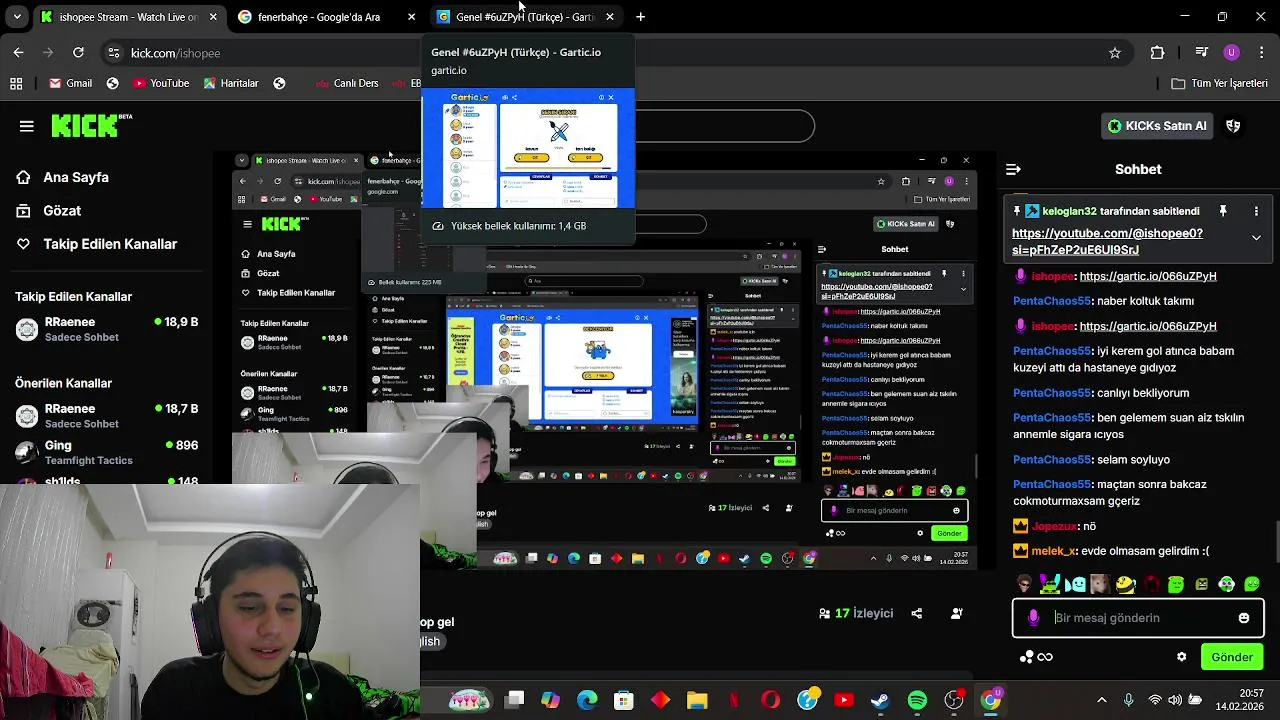Open the shield icon next to KICKs
Image resolution: width=1280 pixels, height=720 pixels.
pyautogui.click(x=1233, y=126)
